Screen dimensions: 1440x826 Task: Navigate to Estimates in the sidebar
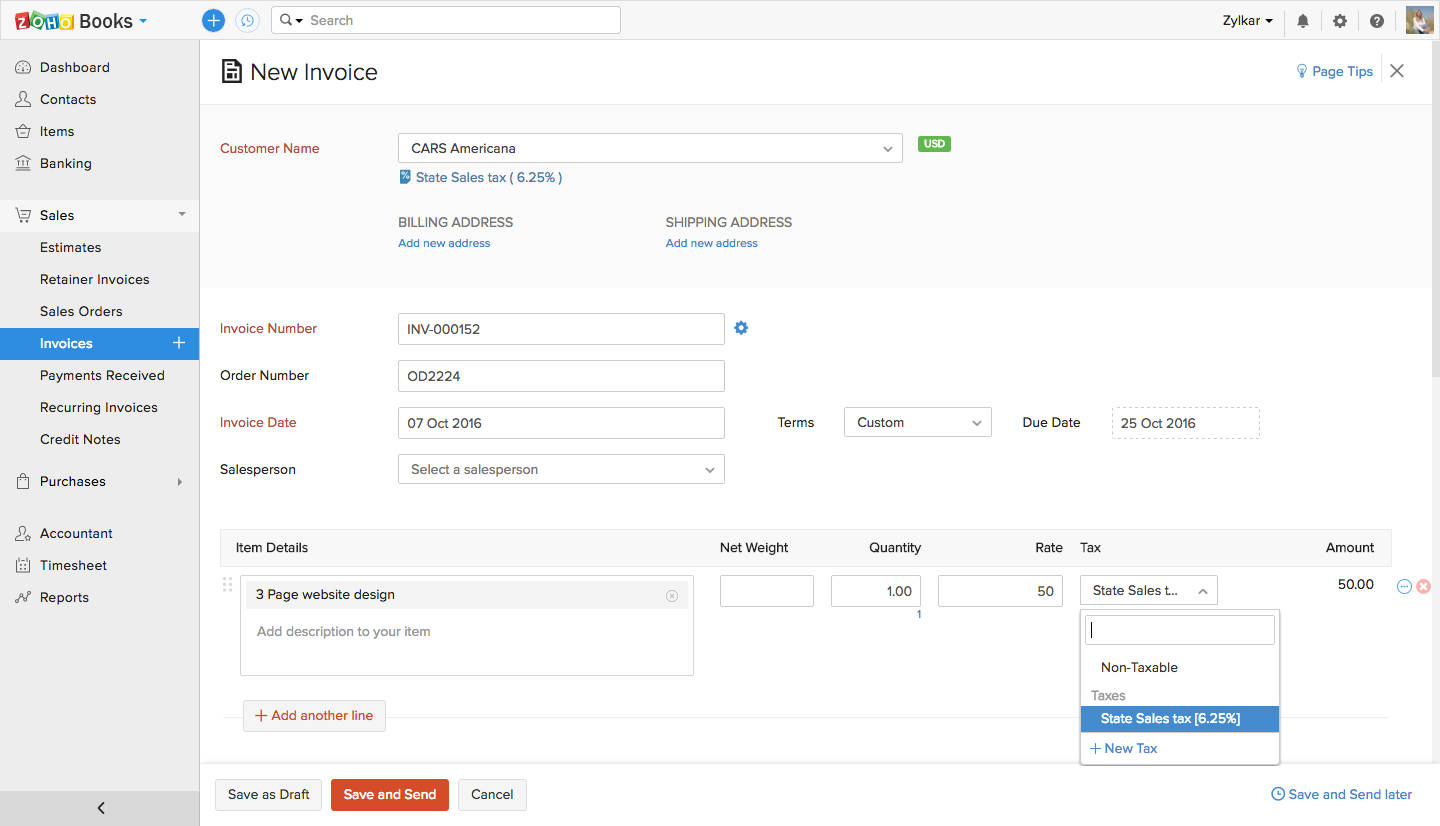(70, 247)
